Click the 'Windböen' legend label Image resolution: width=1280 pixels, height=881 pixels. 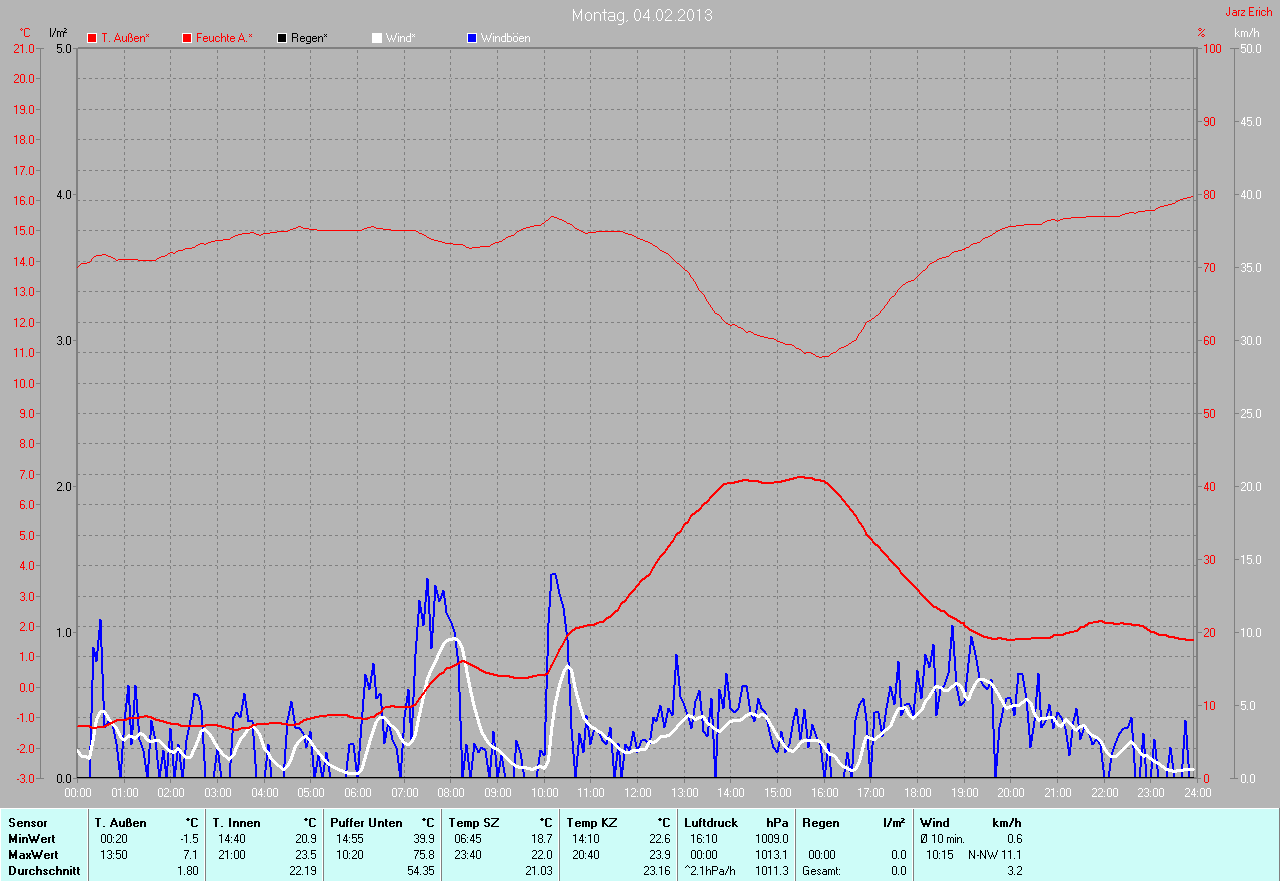(x=505, y=38)
